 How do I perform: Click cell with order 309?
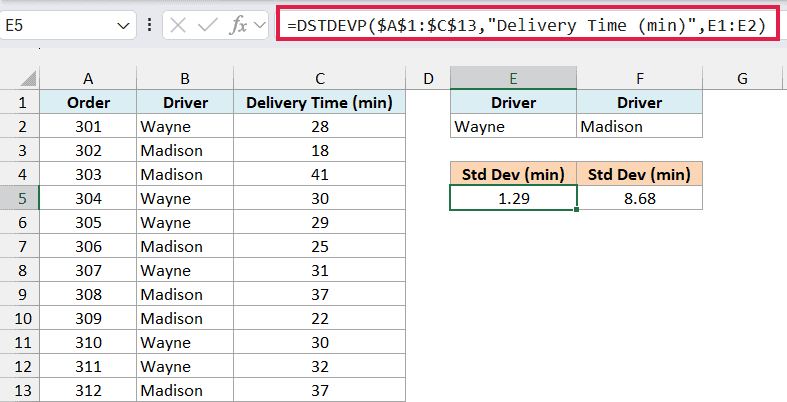88,318
